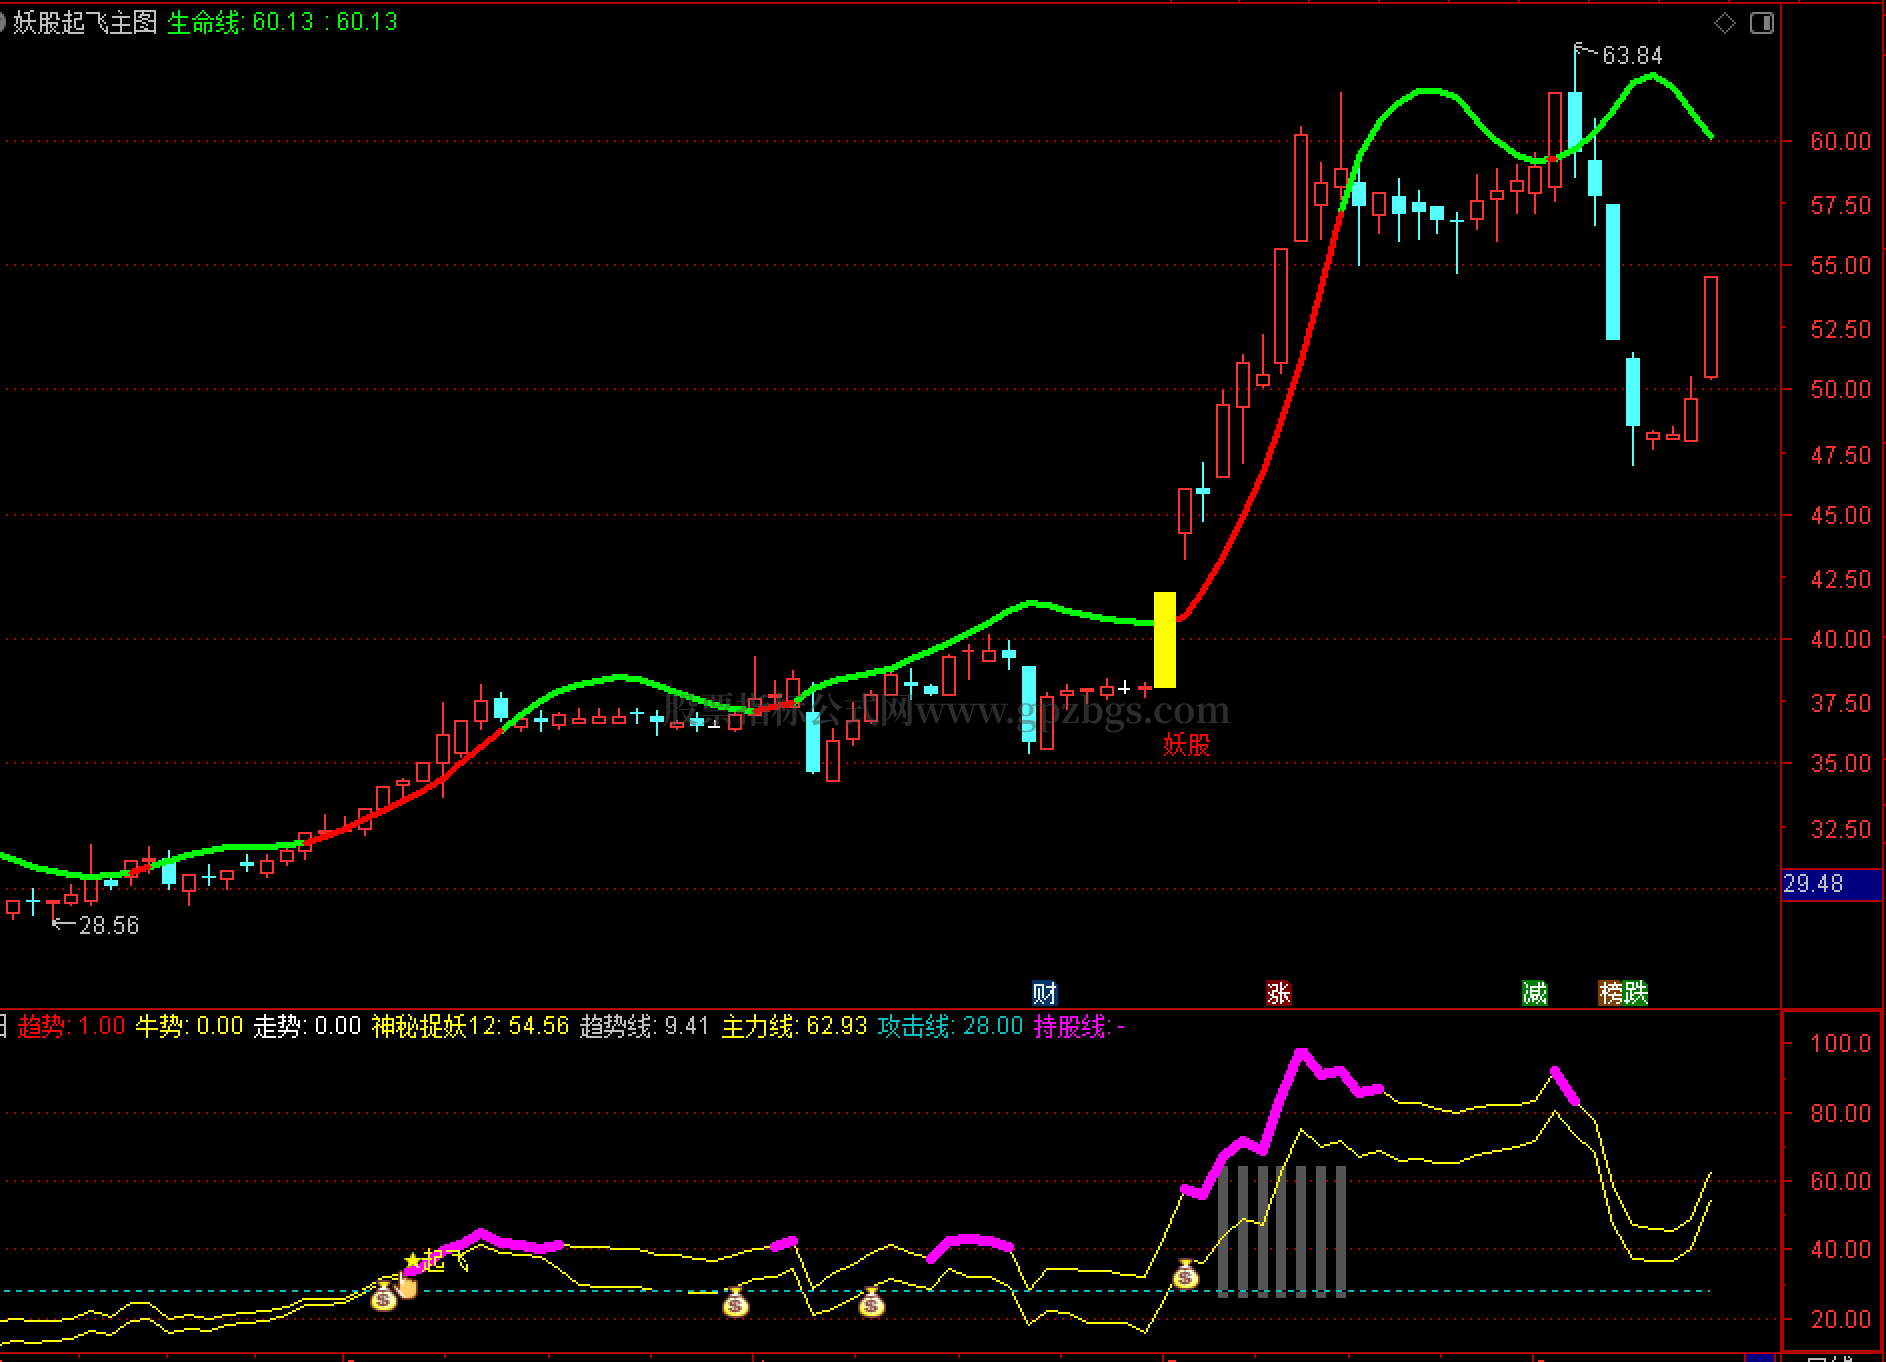Click the 走势: 0.00 readout
Viewport: 1886px width, 1362px height.
(307, 1026)
